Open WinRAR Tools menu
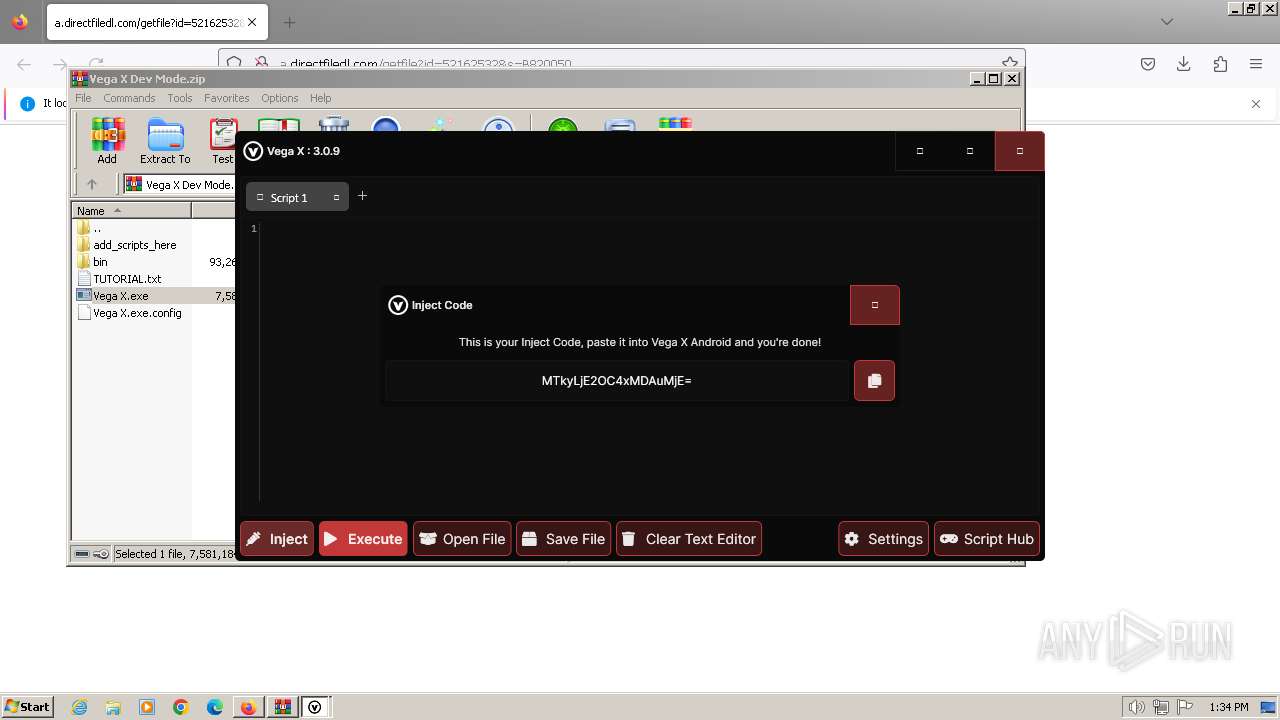The image size is (1280, 720). click(x=180, y=98)
